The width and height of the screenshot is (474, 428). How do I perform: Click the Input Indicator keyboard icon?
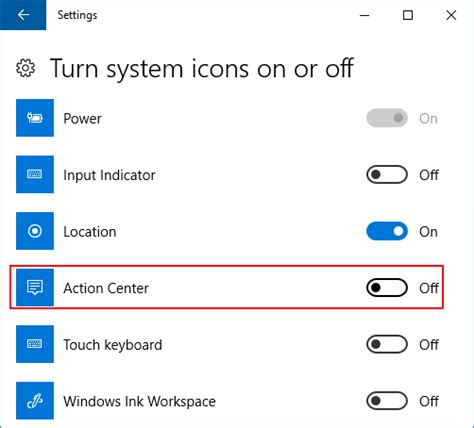pyautogui.click(x=35, y=174)
